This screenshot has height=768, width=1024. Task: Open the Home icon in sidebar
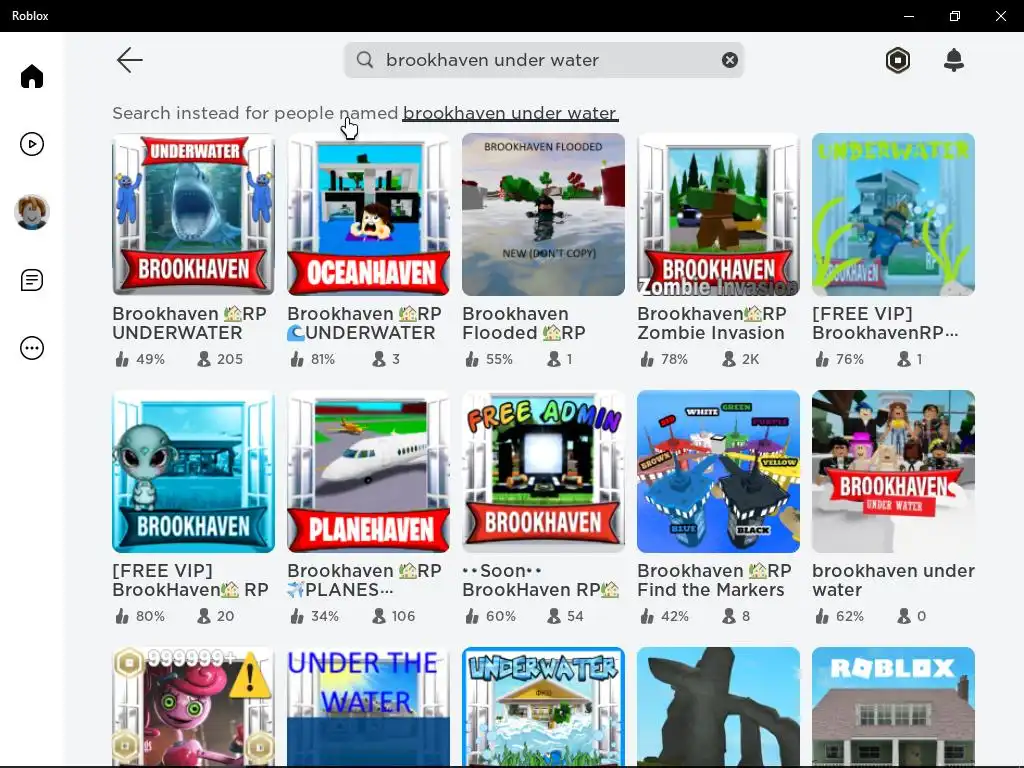(31, 76)
